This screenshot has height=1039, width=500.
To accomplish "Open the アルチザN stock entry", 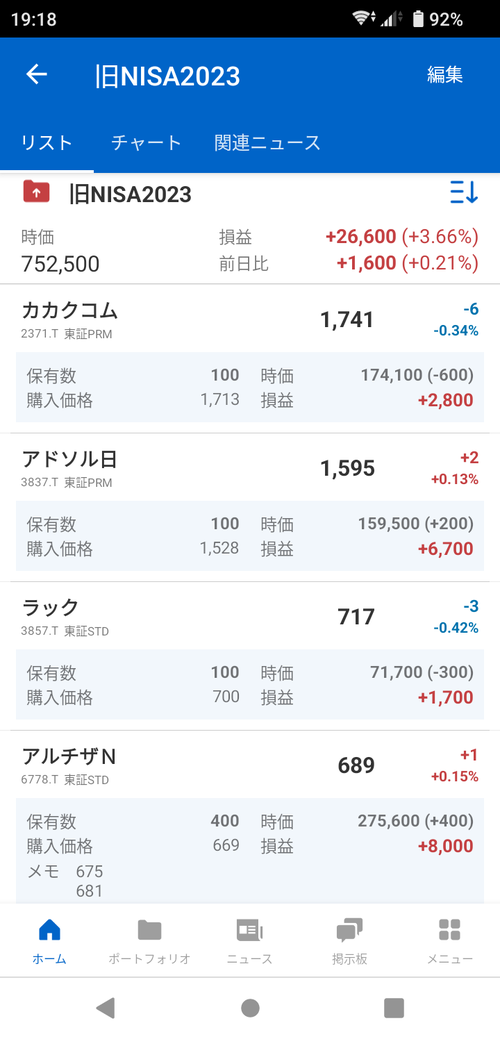I will 250,765.
